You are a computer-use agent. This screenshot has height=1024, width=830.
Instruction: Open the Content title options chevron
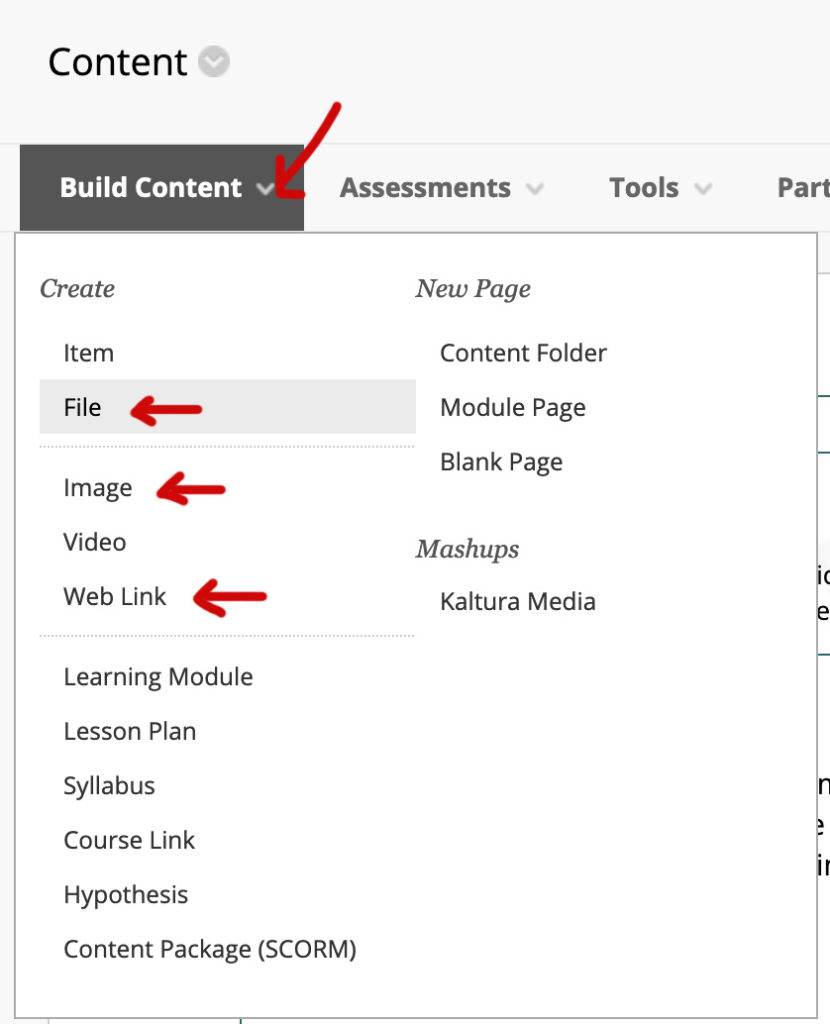tap(213, 63)
